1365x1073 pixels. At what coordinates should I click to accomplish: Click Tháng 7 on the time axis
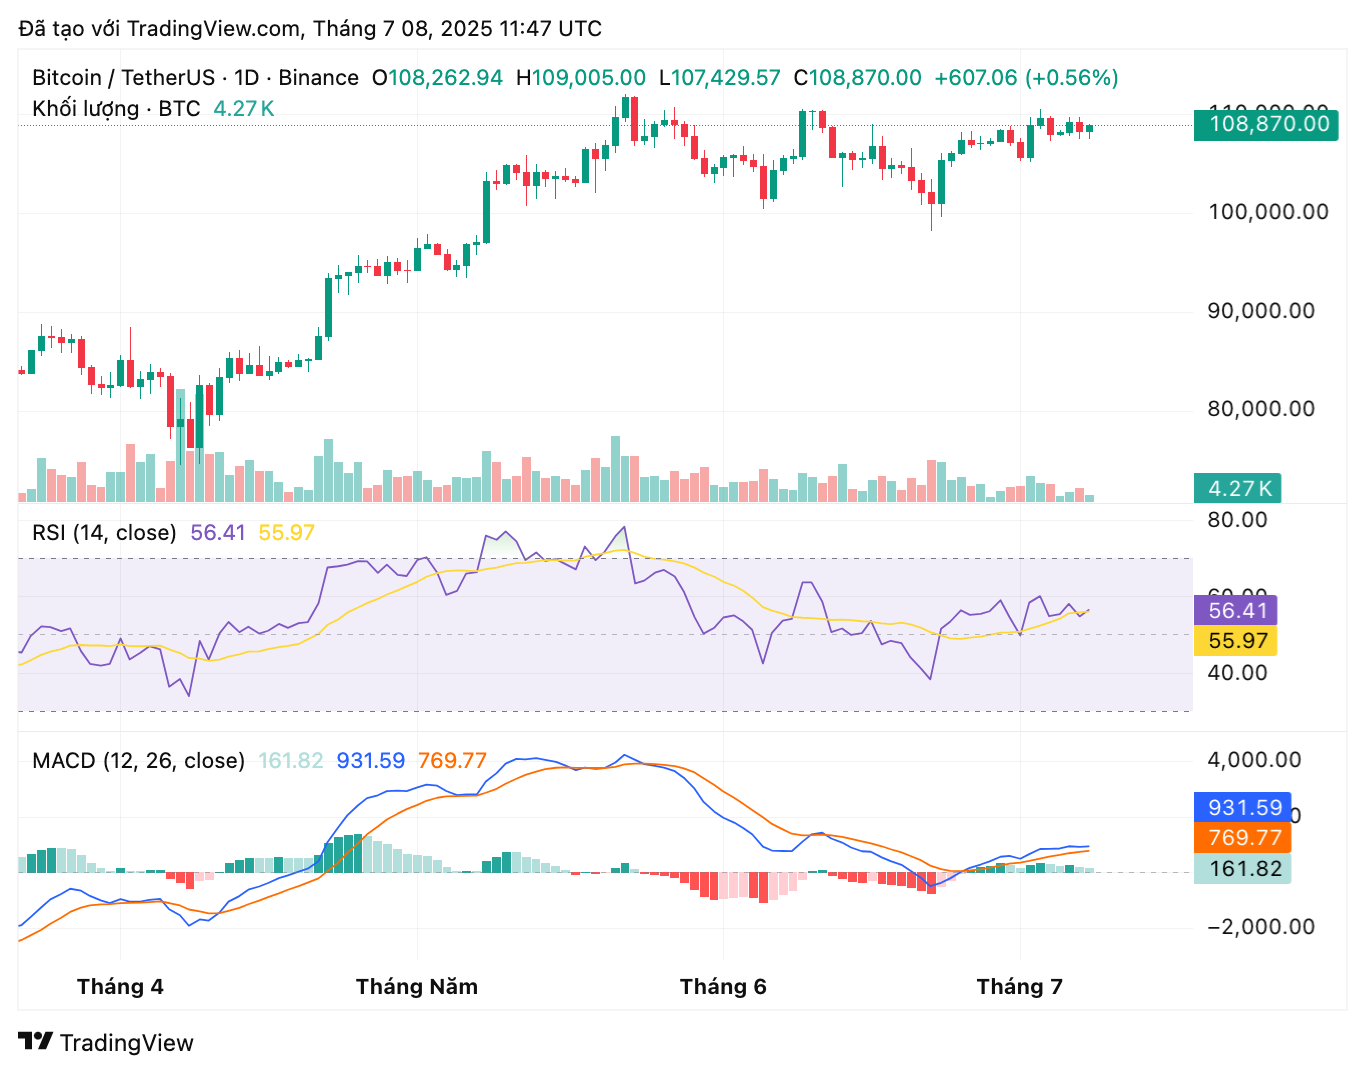click(1019, 987)
